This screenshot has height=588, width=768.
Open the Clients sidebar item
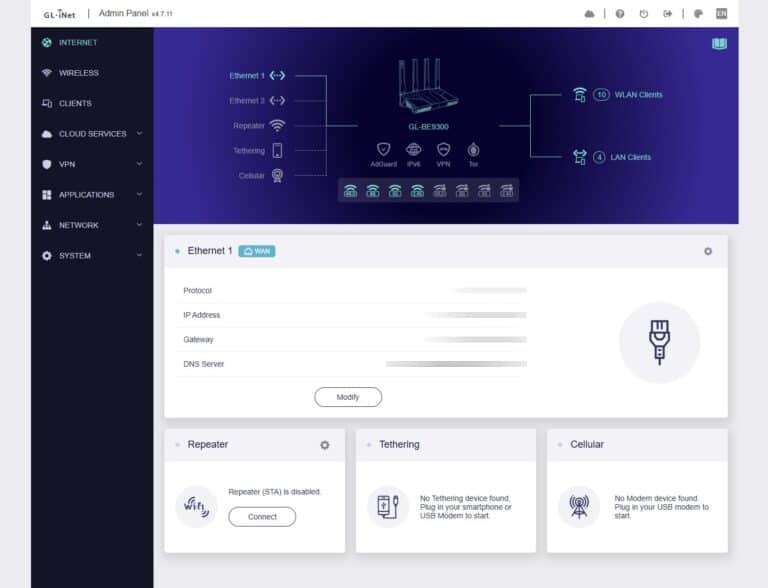coord(92,103)
